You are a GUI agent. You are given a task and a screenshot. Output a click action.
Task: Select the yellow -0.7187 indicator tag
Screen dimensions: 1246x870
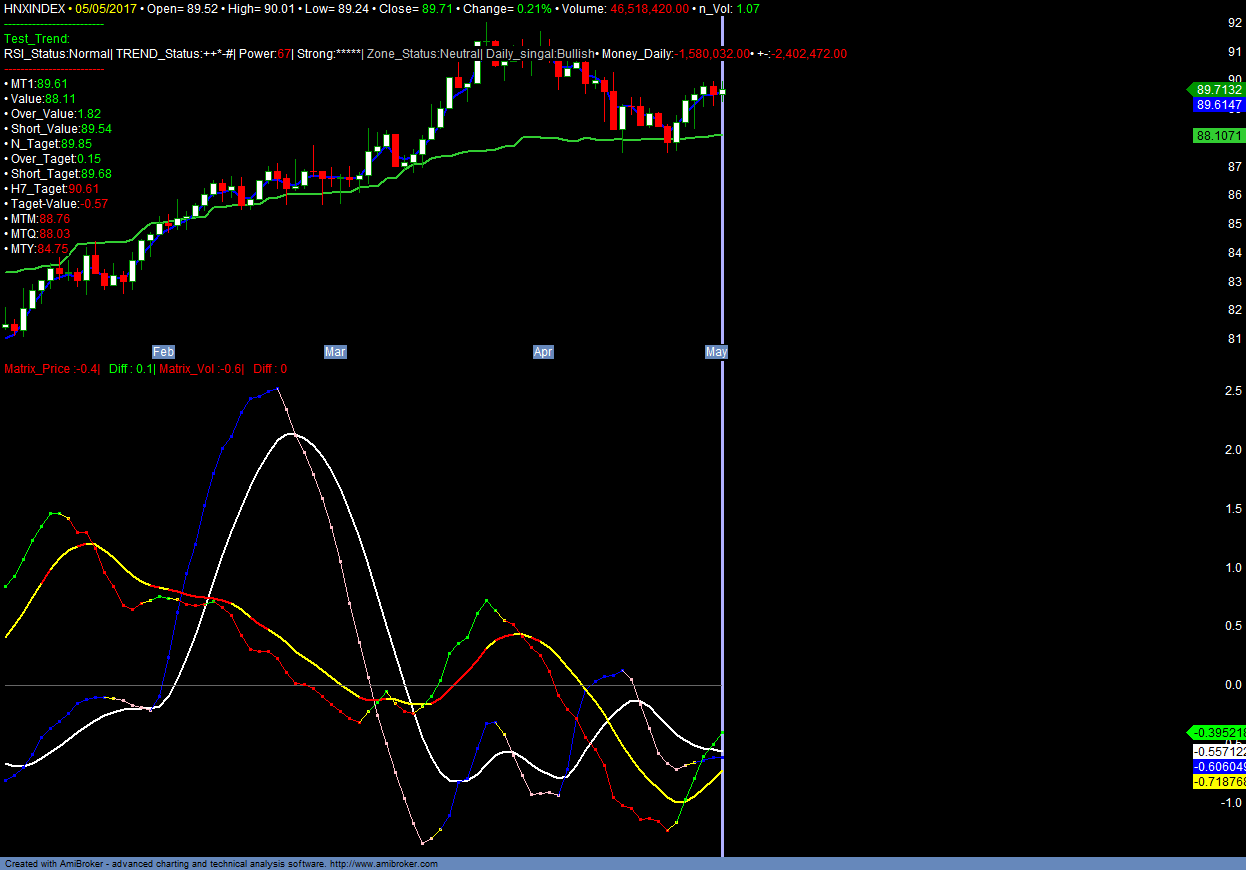click(x=1218, y=782)
